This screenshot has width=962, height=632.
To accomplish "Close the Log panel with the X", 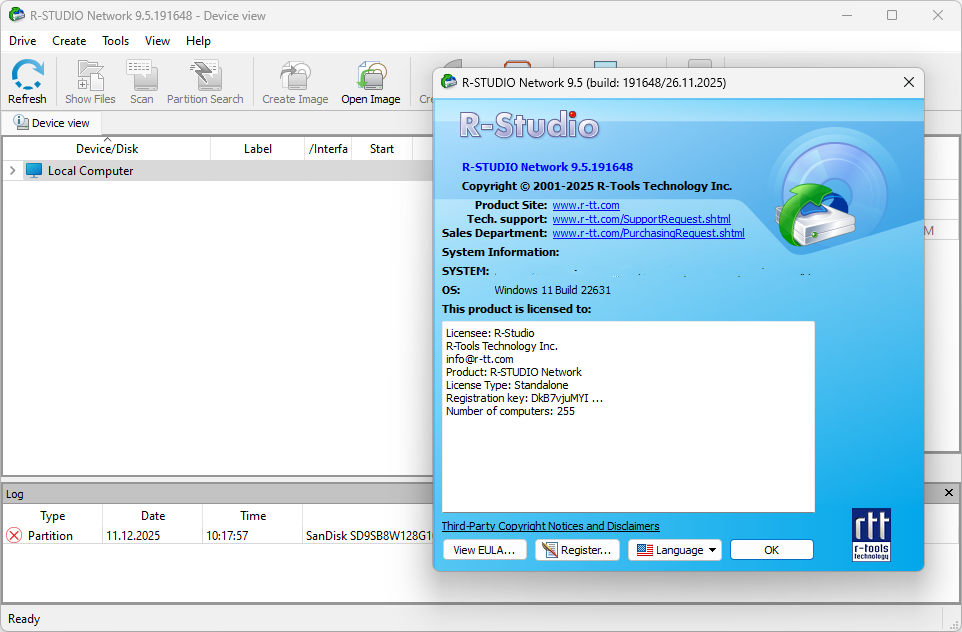I will click(x=949, y=493).
